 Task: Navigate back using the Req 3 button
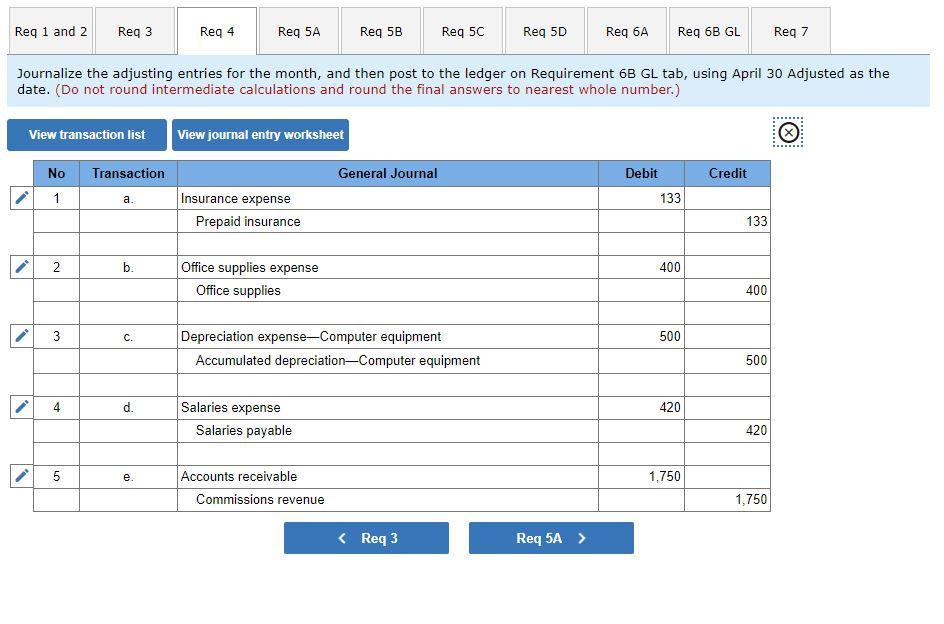point(366,537)
